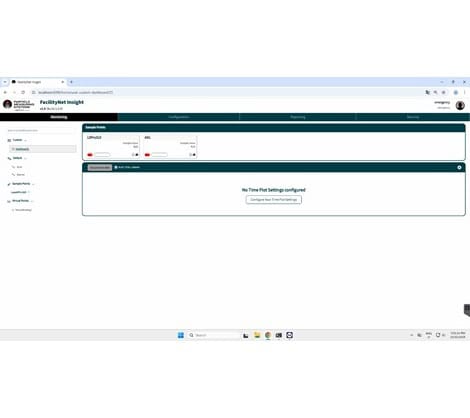Click the Sample Points panel header
Screen dimensions: 470x418
pyautogui.click(x=274, y=127)
